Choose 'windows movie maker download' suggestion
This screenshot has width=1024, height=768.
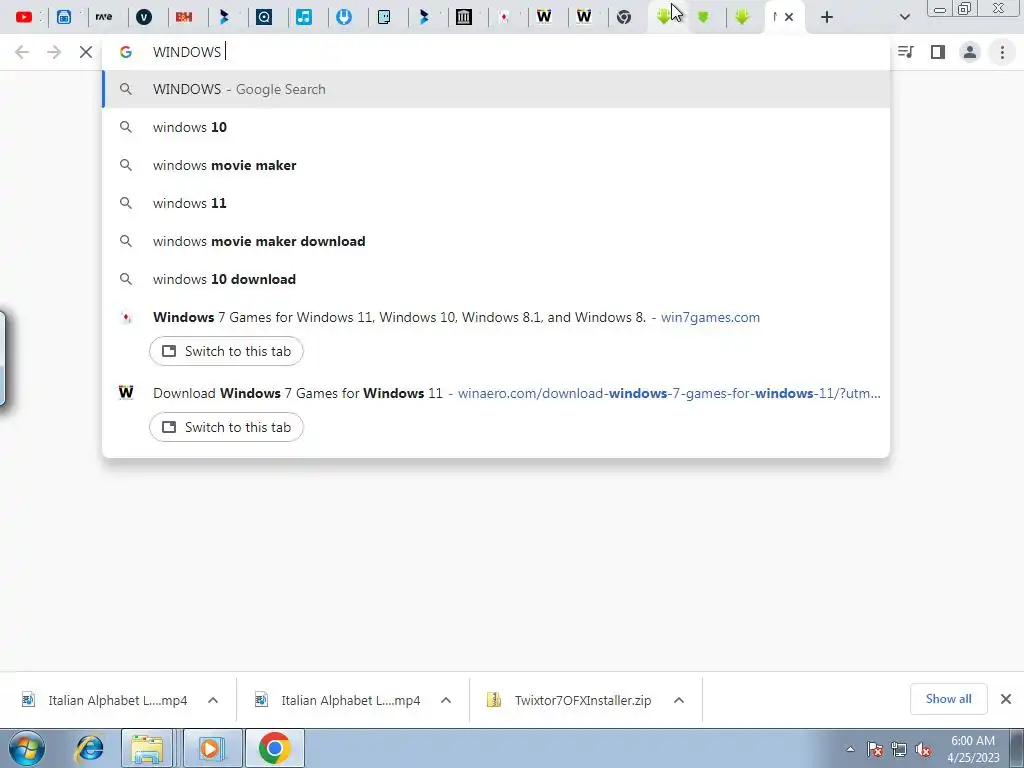tap(496, 241)
